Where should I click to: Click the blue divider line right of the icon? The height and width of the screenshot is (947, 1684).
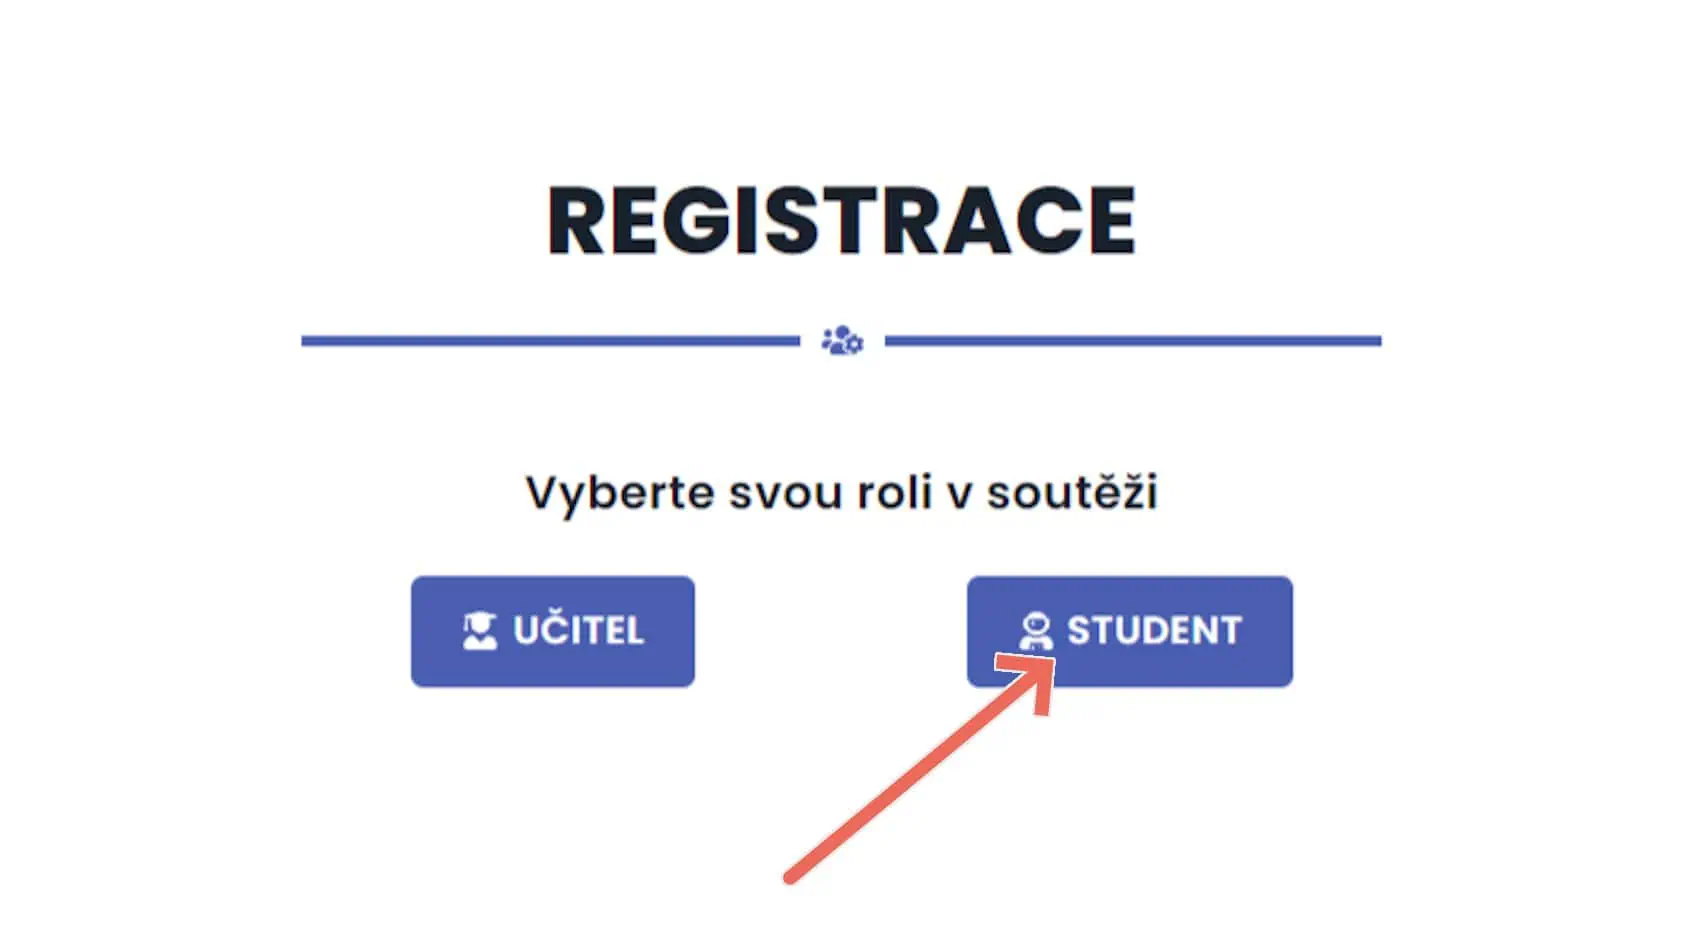tap(1132, 341)
